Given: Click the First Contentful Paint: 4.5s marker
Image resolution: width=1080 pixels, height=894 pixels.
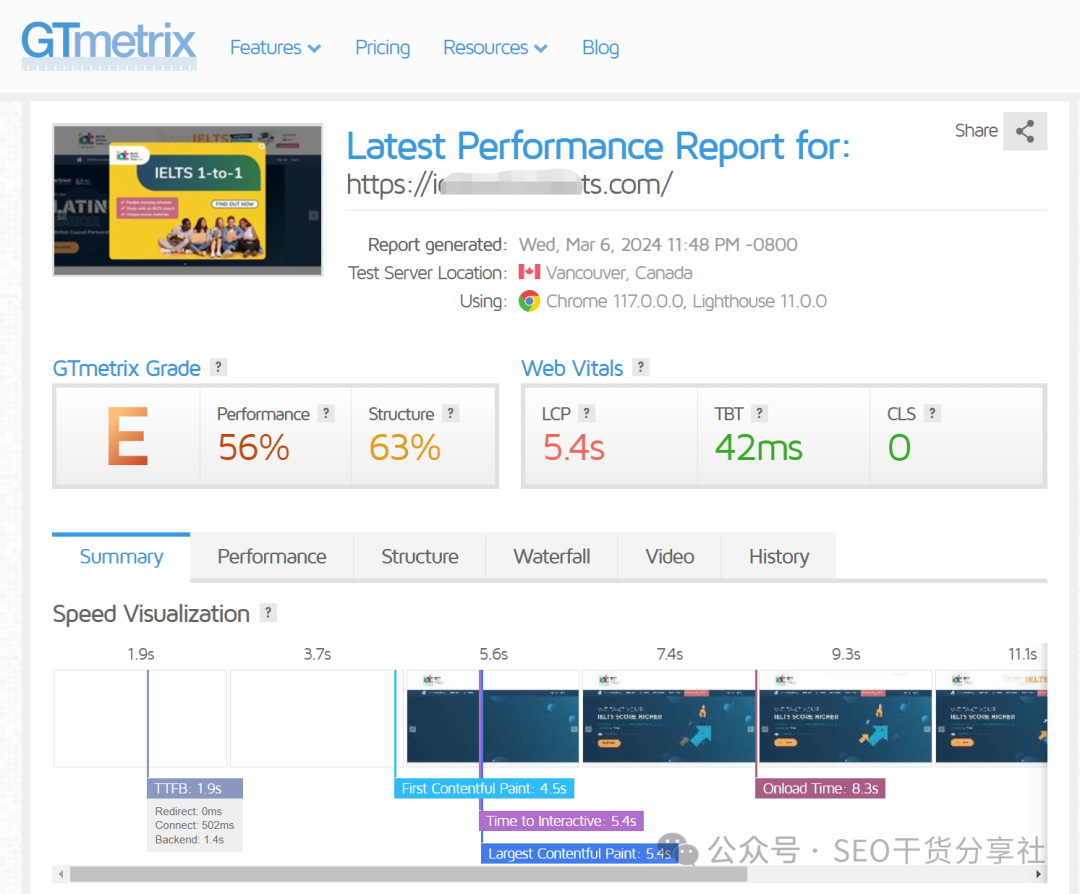Looking at the screenshot, I should [x=484, y=788].
